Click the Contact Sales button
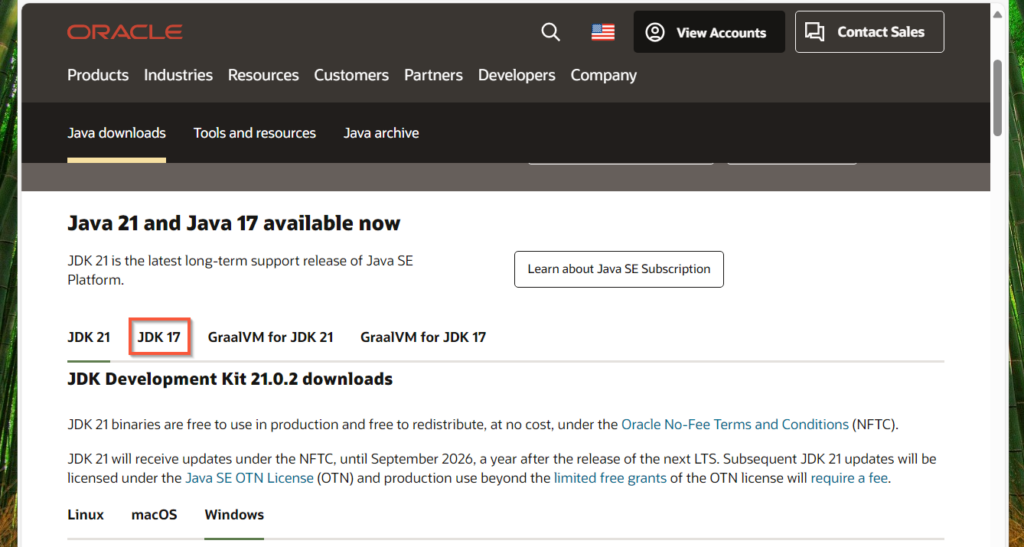This screenshot has height=547, width=1024. click(869, 32)
